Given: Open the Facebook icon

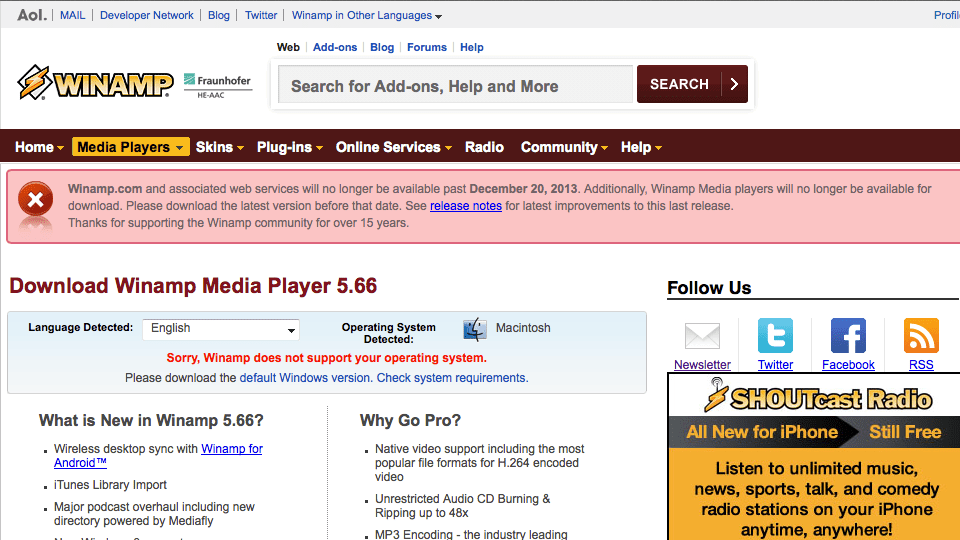Looking at the screenshot, I should click(x=848, y=336).
